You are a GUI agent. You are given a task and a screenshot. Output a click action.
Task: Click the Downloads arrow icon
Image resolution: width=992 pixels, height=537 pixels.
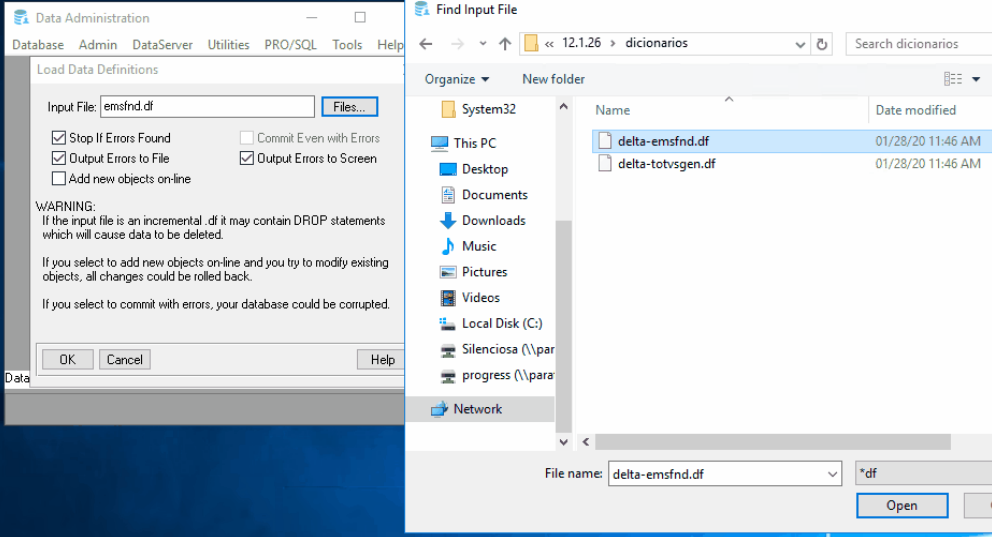pyautogui.click(x=448, y=220)
